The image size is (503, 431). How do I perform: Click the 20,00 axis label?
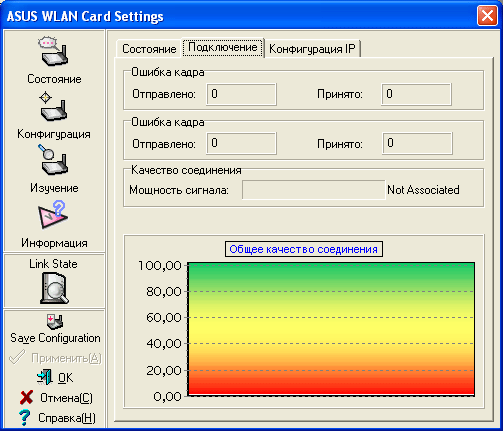164,370
